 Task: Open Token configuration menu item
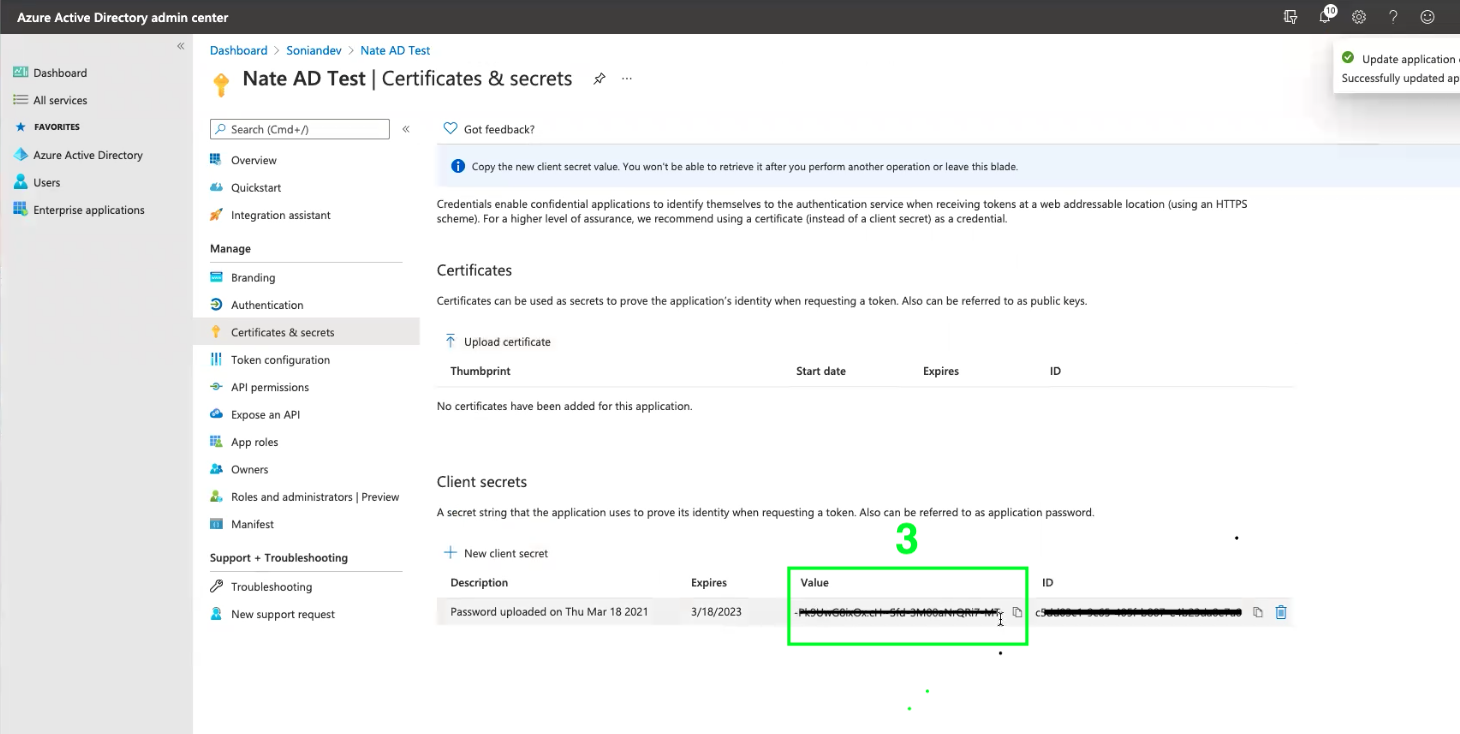coord(280,360)
